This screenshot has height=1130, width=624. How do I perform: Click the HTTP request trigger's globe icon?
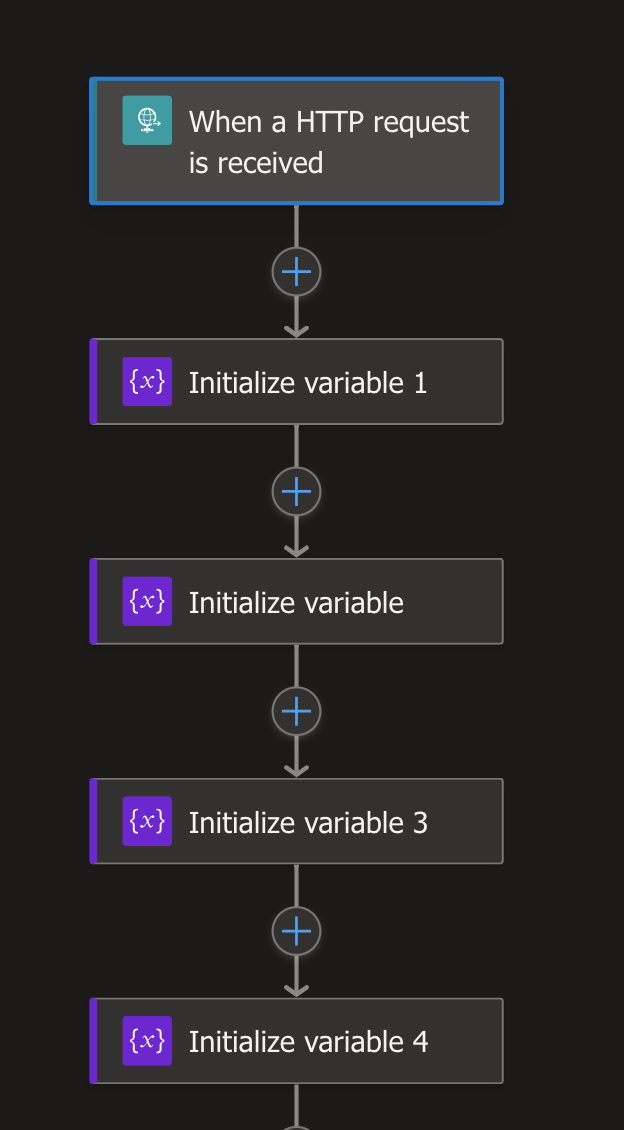coord(147,120)
